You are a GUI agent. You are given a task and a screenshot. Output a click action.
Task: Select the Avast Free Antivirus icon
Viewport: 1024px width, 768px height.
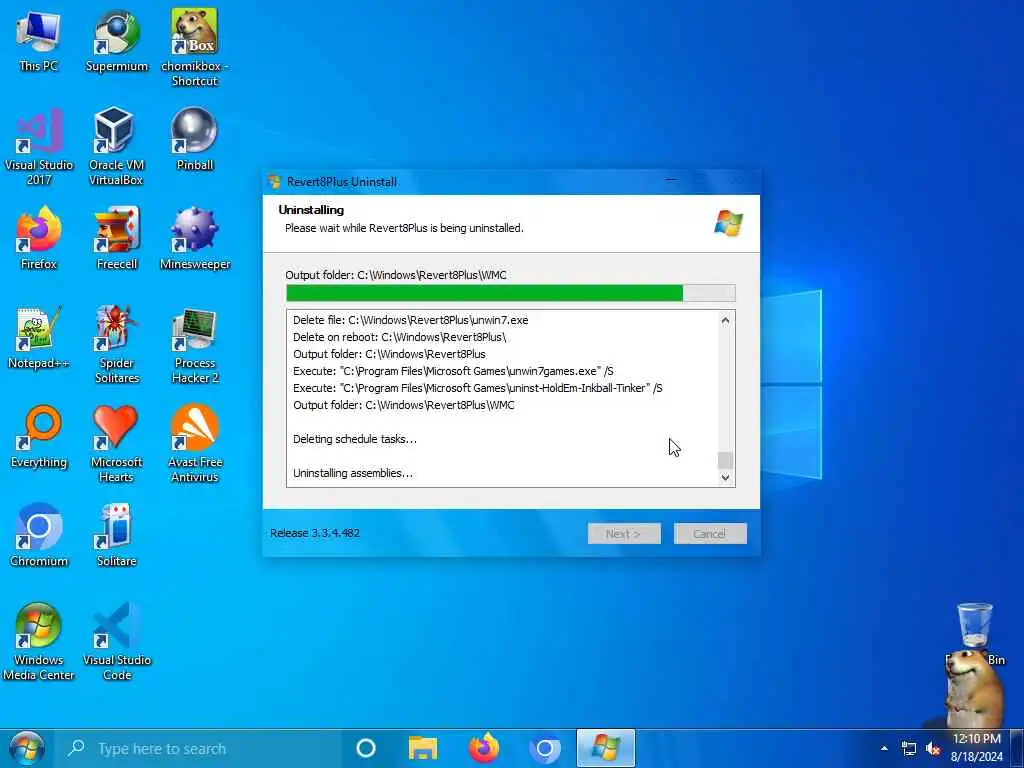coord(195,444)
